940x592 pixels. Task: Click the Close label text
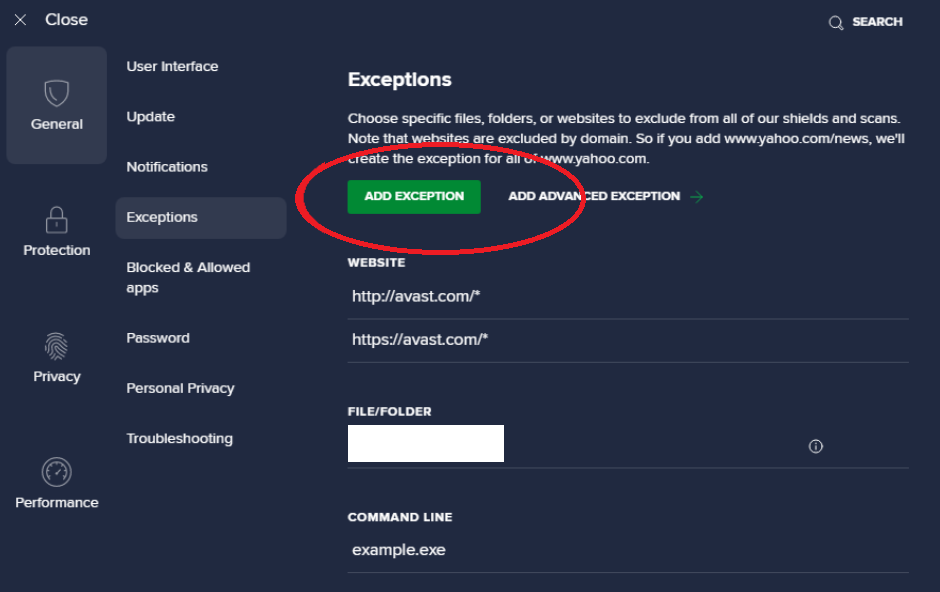[67, 20]
